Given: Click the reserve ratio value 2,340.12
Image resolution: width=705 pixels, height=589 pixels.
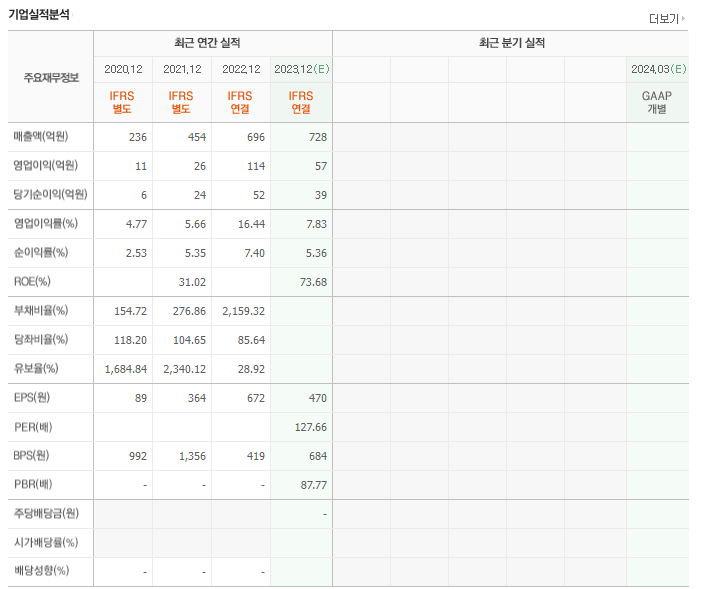Looking at the screenshot, I should 184,369.
